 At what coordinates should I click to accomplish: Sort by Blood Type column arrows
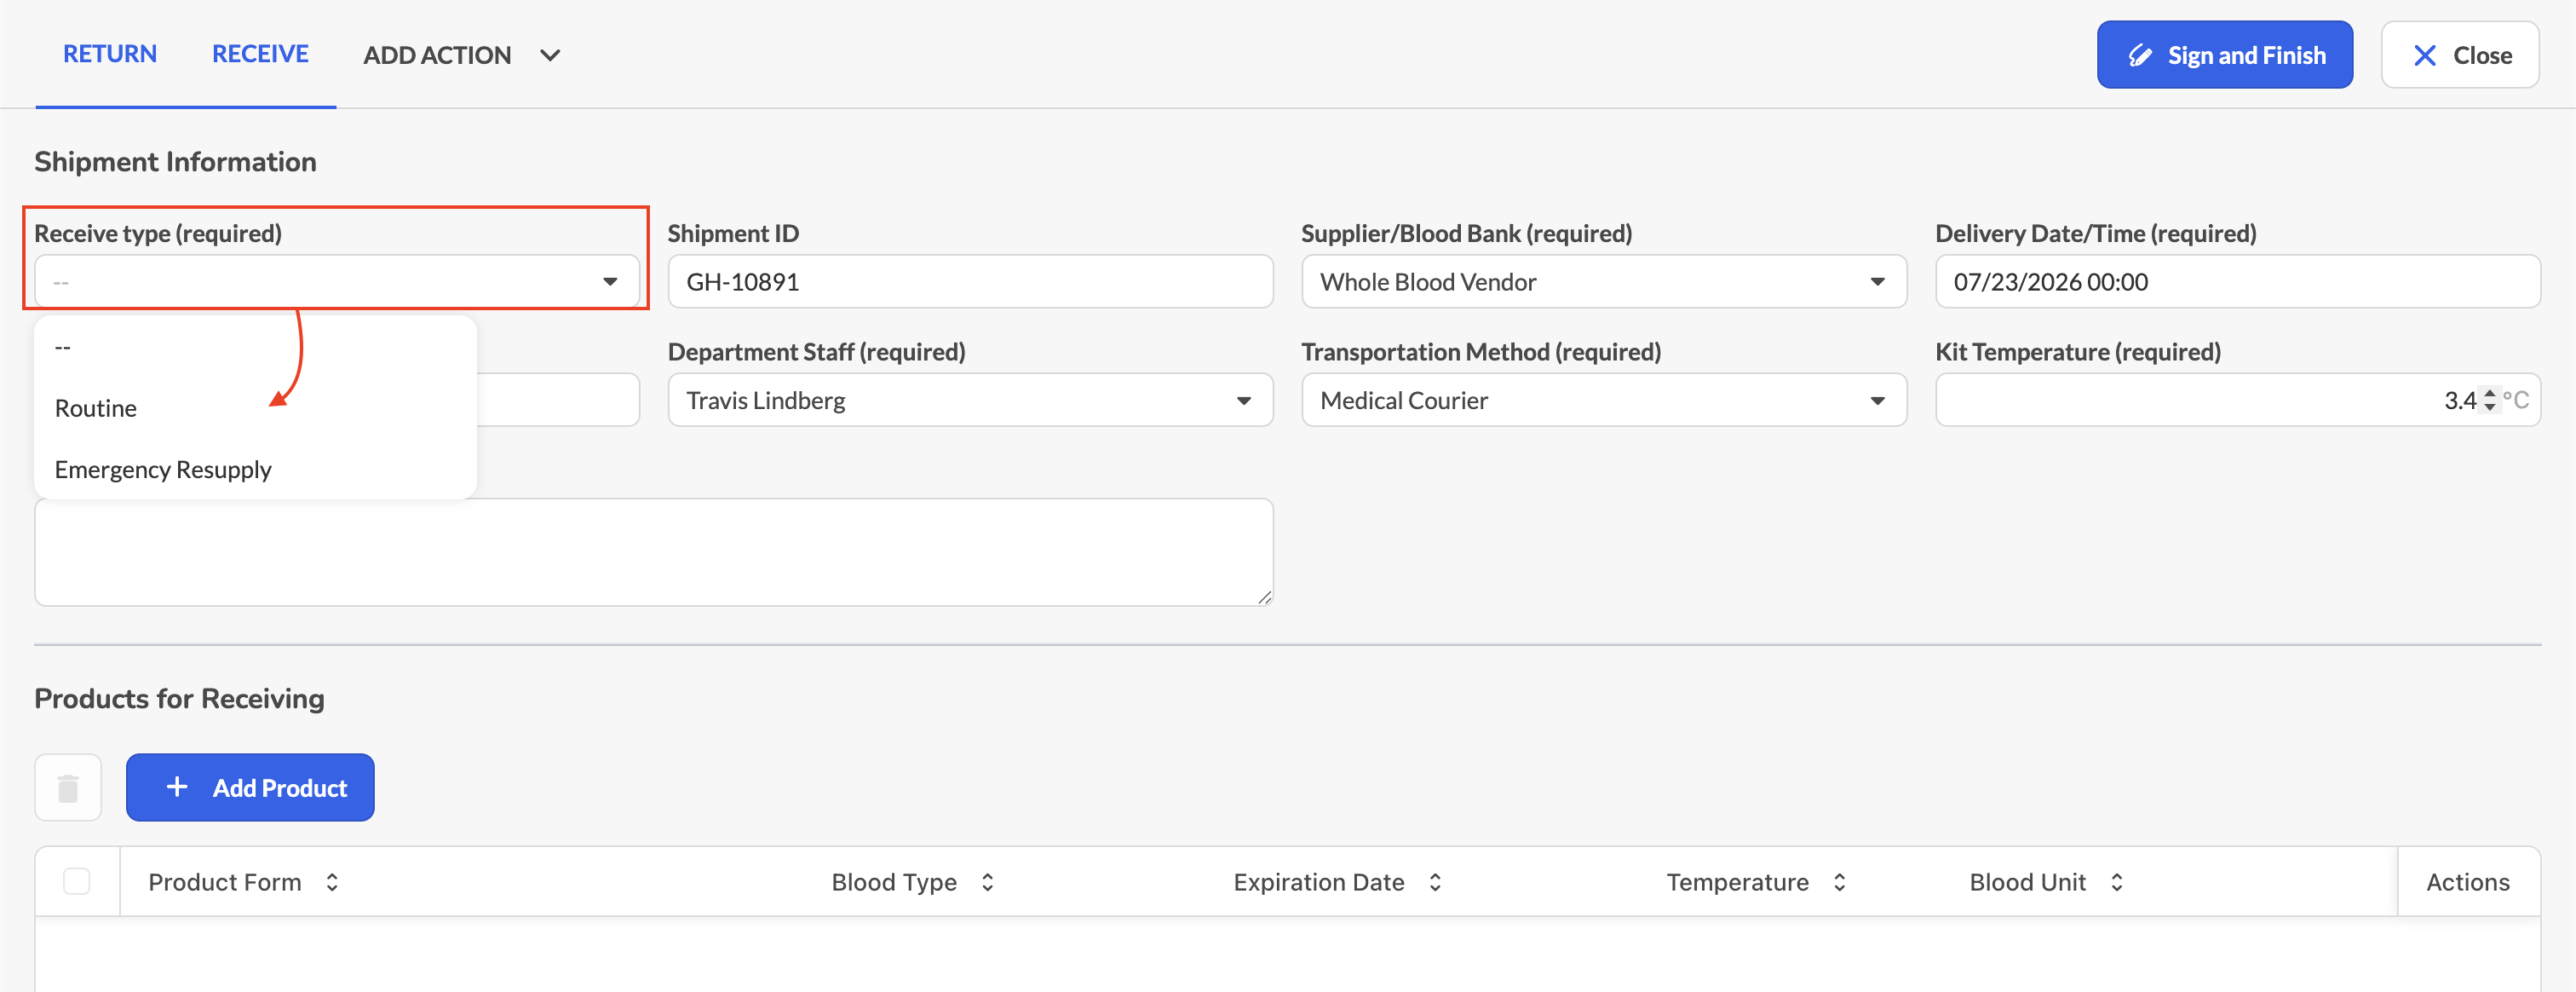(987, 882)
